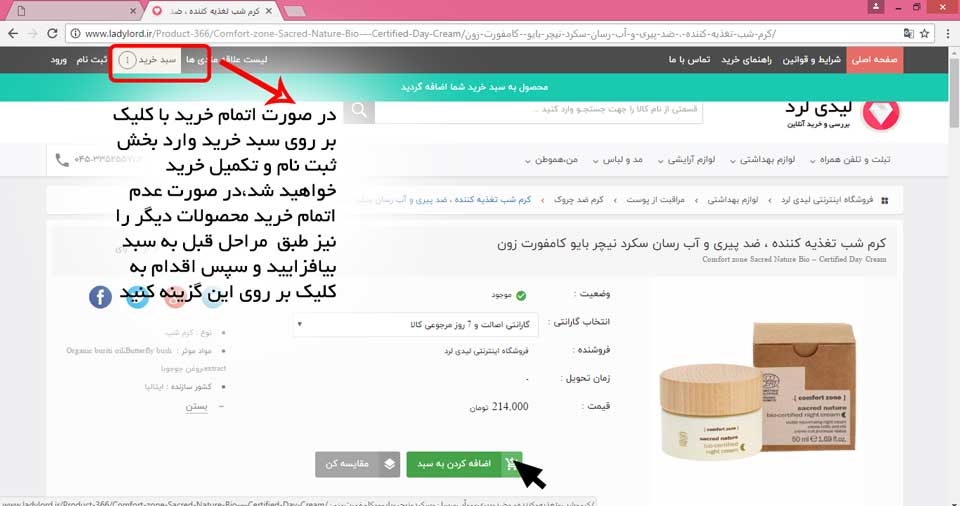
Task: Close the active browser tab
Action: point(269,11)
